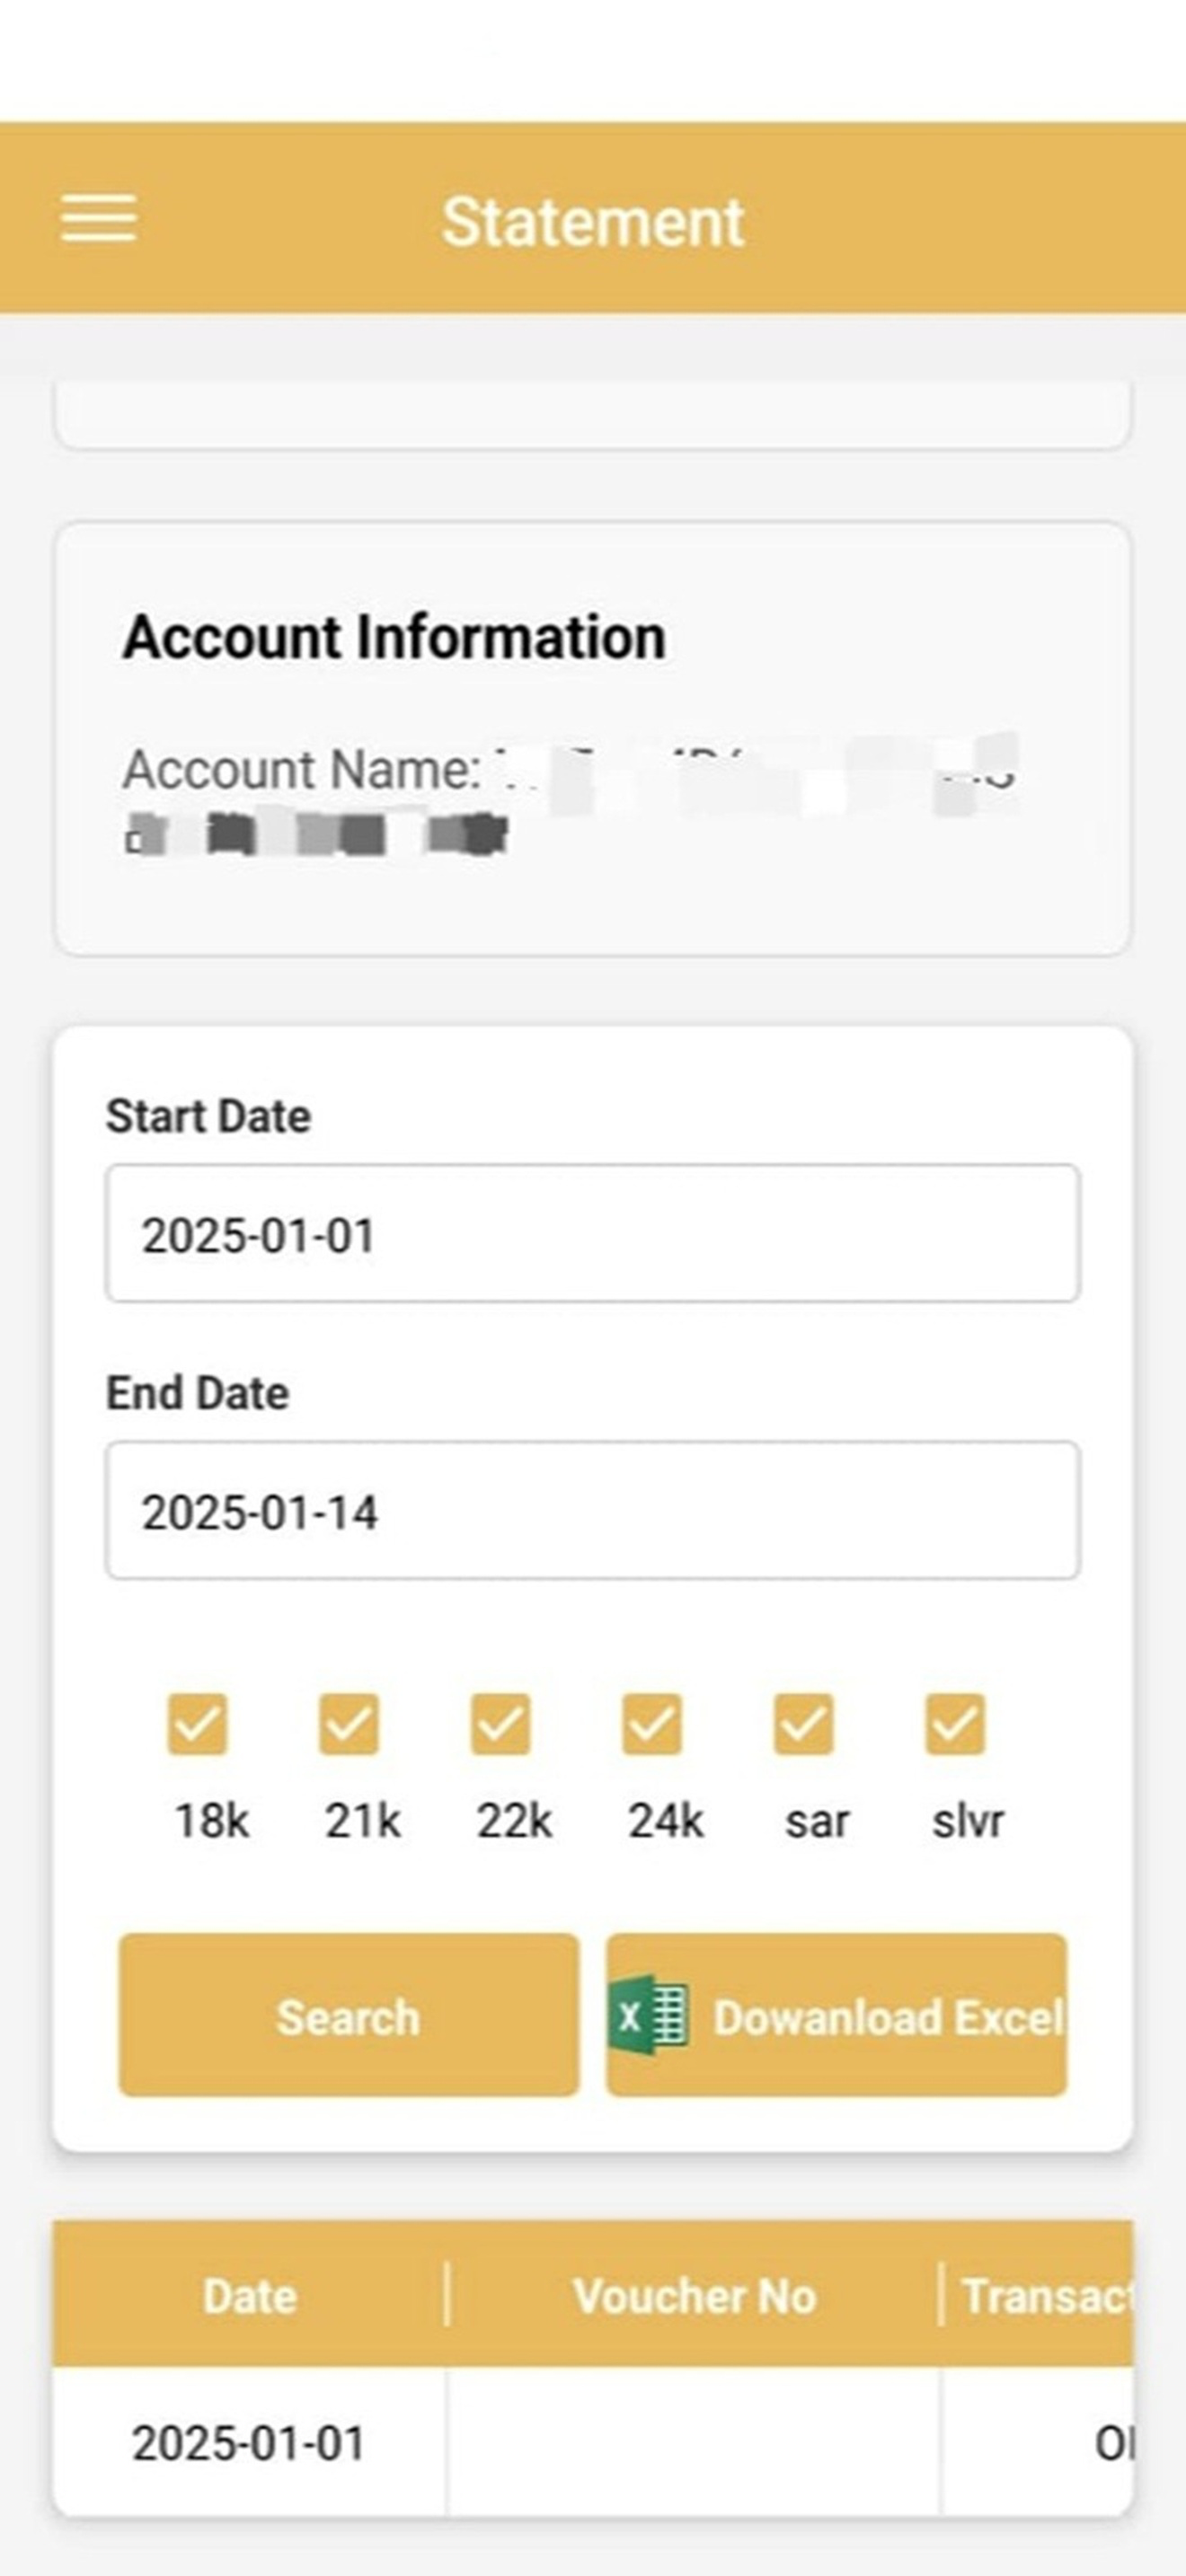Screen dimensions: 1186x2576
Task: Open the End Date picker field
Action: coord(593,1510)
